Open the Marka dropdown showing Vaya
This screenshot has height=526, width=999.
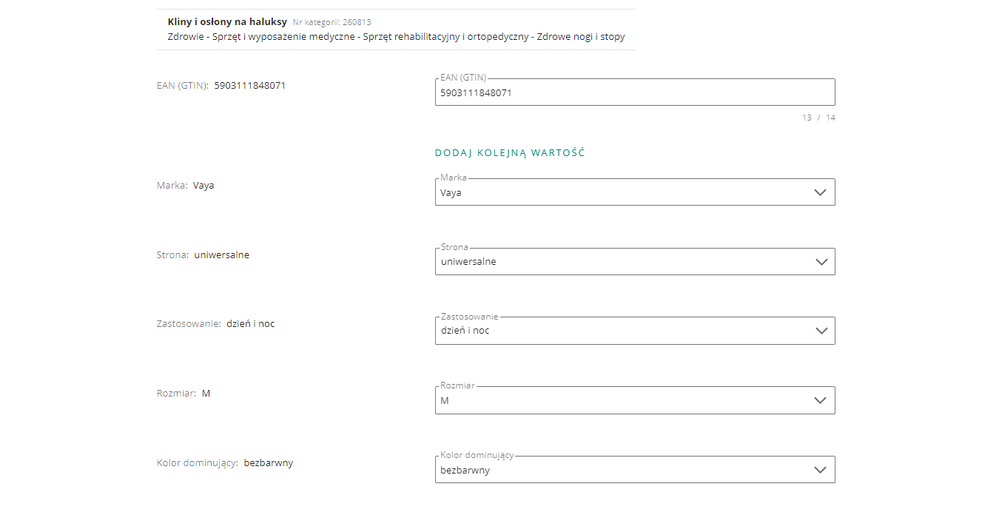coord(620,193)
